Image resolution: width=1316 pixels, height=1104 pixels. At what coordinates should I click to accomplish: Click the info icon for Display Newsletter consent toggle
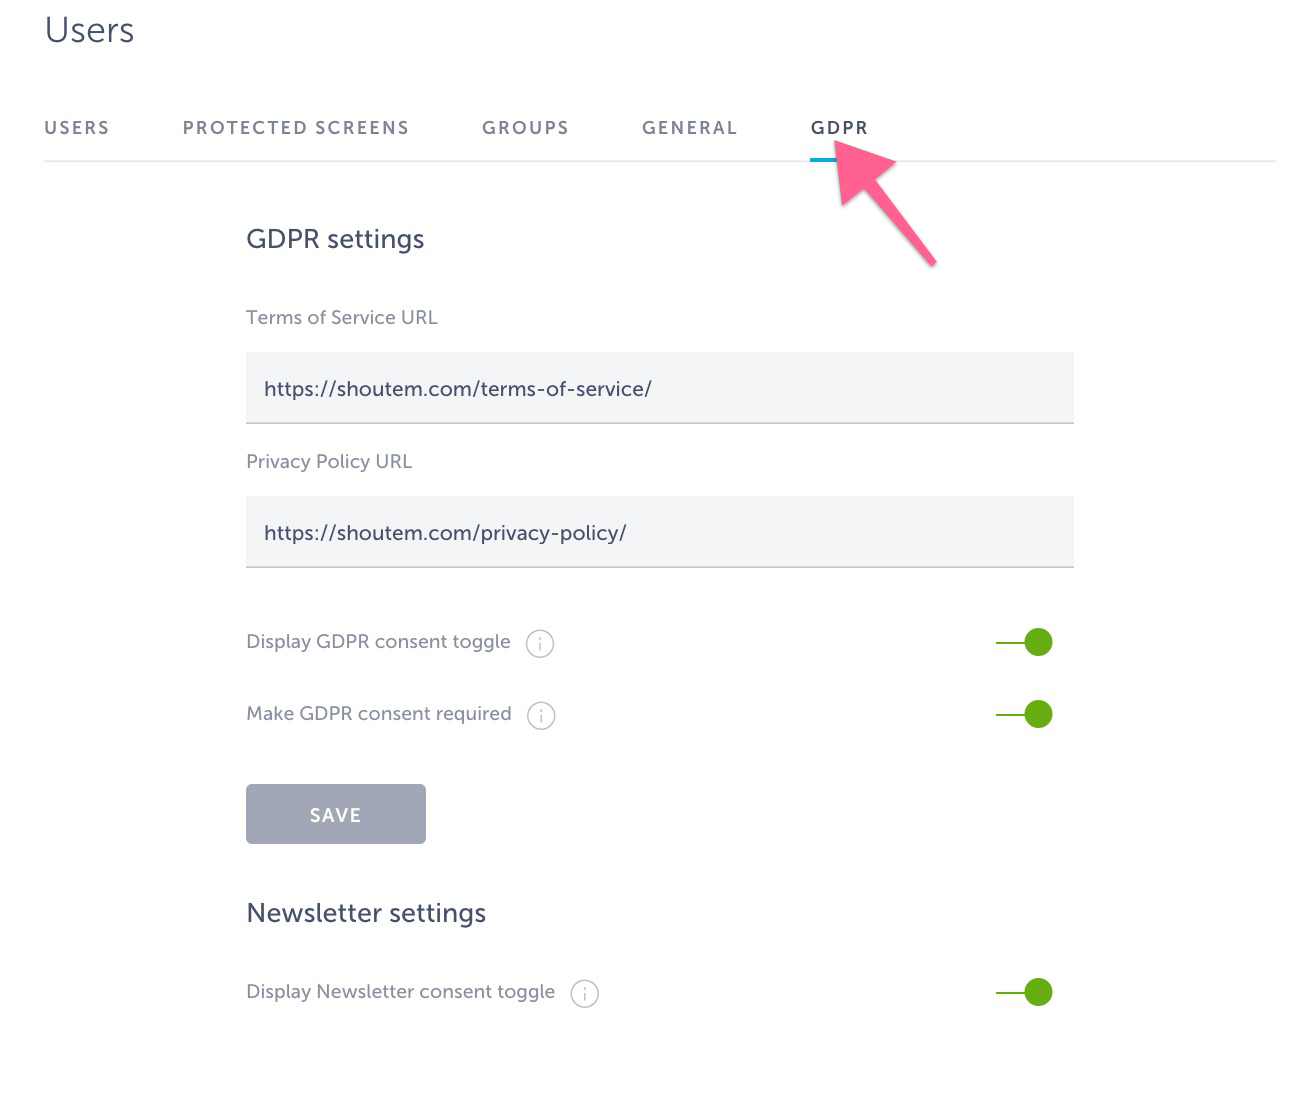(584, 992)
